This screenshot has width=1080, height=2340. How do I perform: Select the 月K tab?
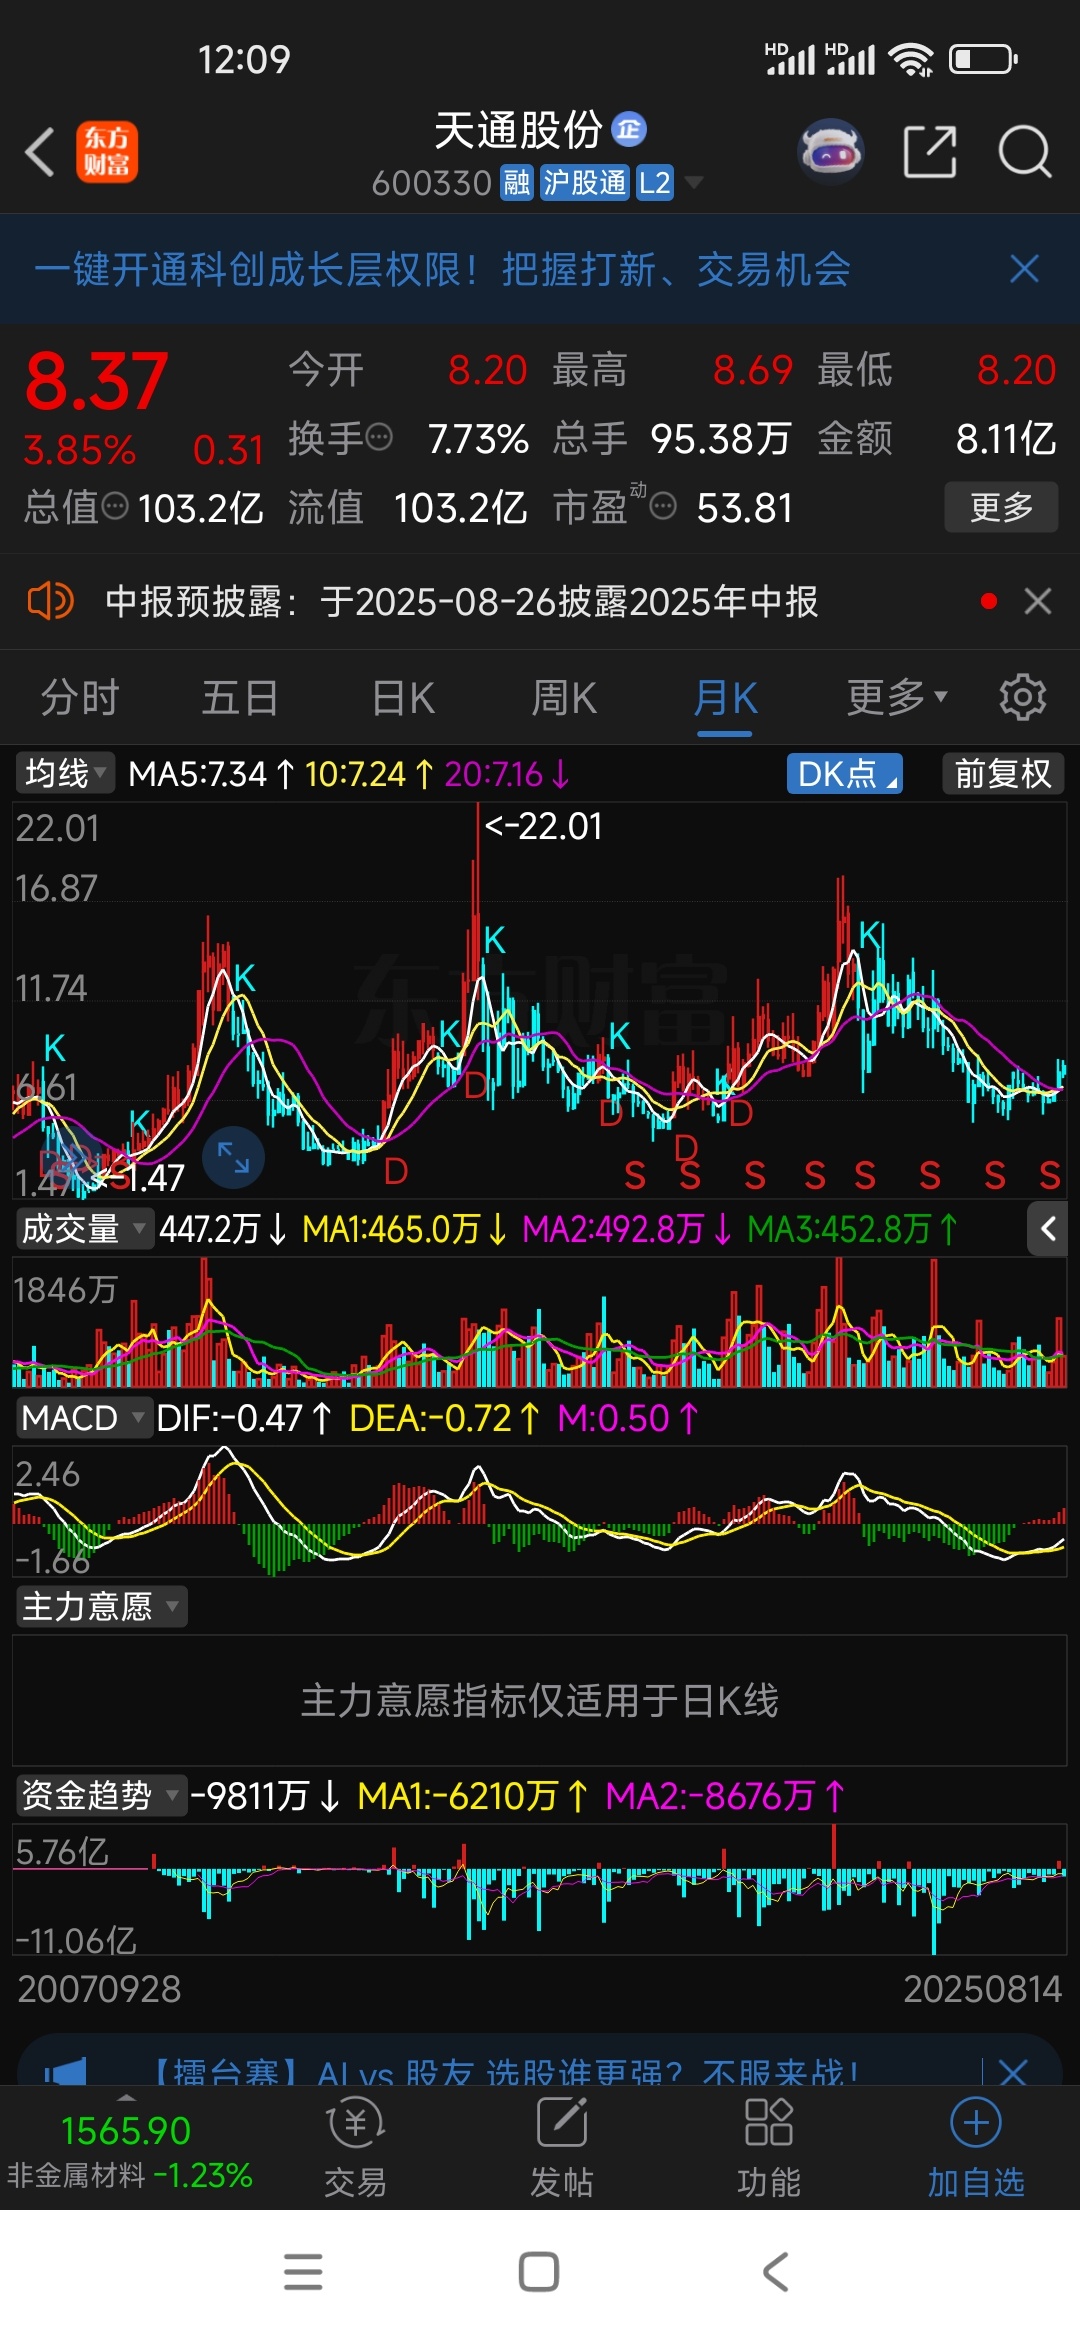tap(725, 697)
